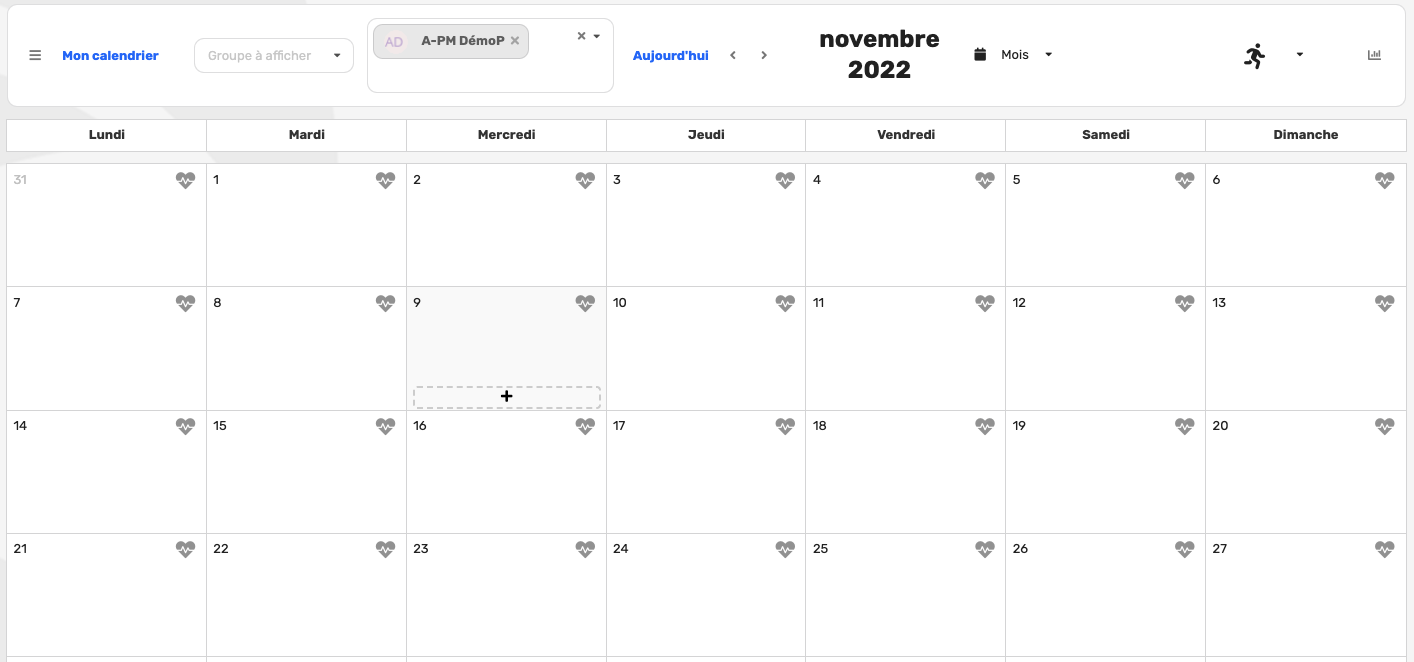Expand the arrow next to running icon
This screenshot has width=1414, height=662.
(x=1299, y=55)
